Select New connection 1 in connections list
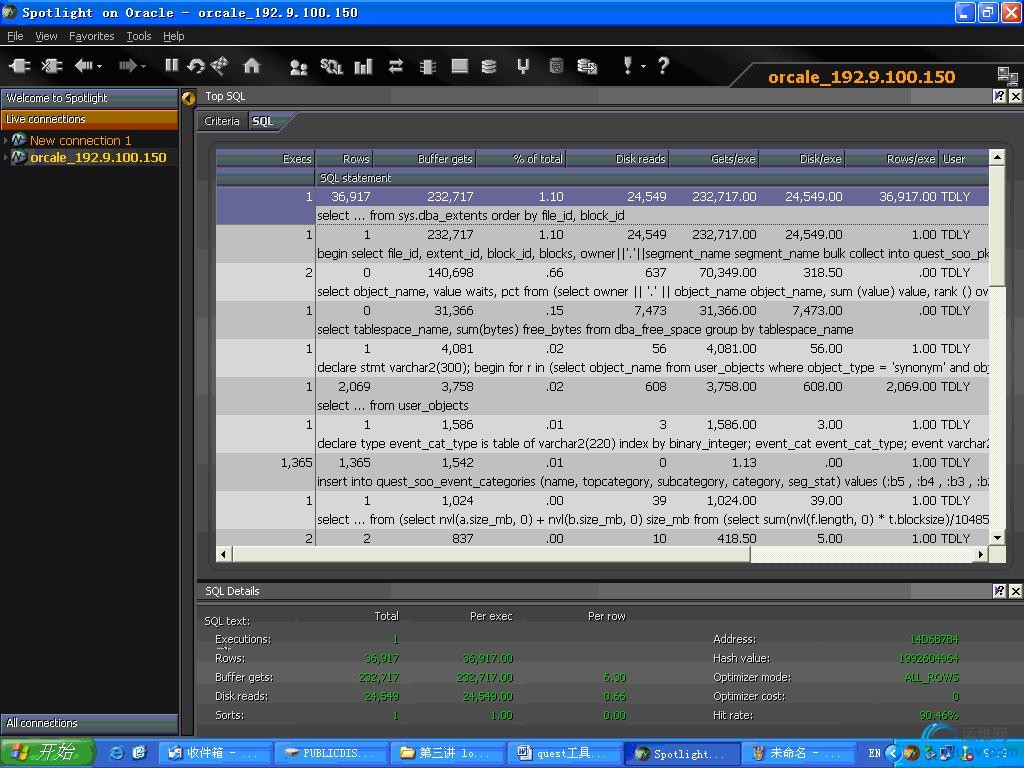Viewport: 1024px width, 768px height. click(80, 140)
